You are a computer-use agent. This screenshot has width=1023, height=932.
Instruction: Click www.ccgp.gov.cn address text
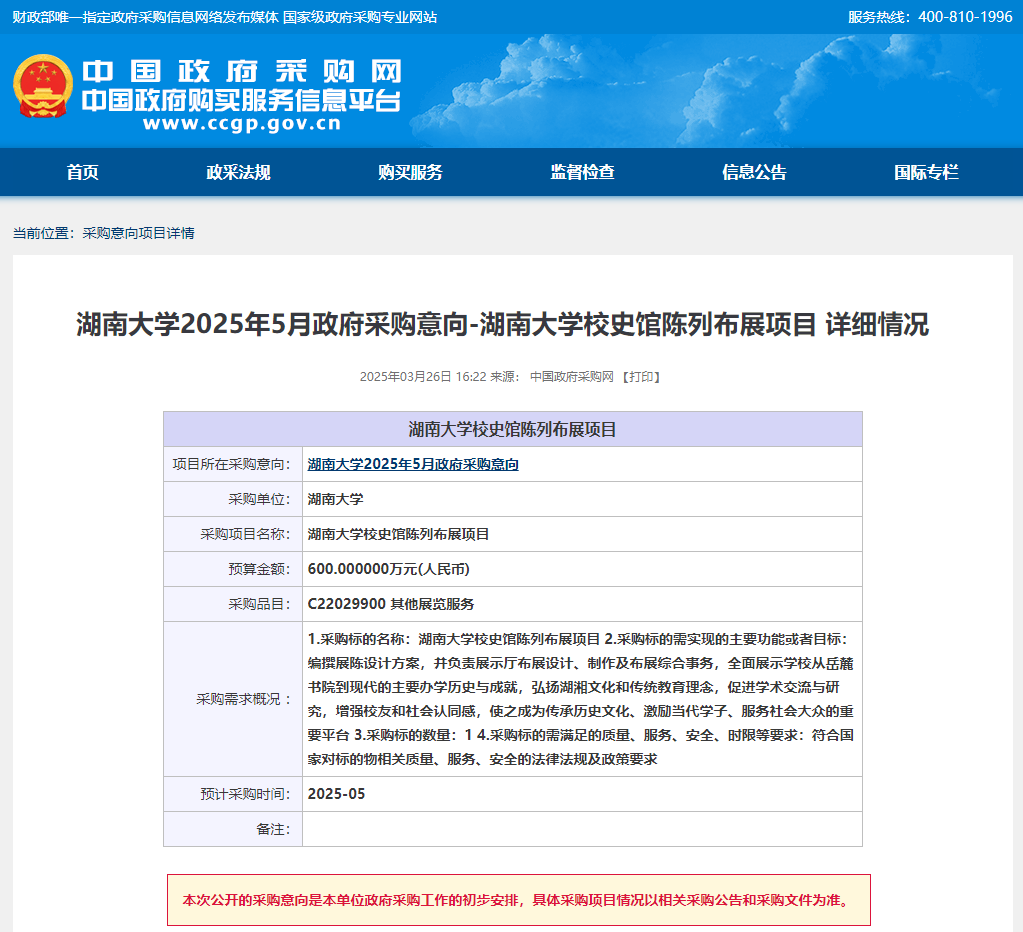(x=242, y=123)
